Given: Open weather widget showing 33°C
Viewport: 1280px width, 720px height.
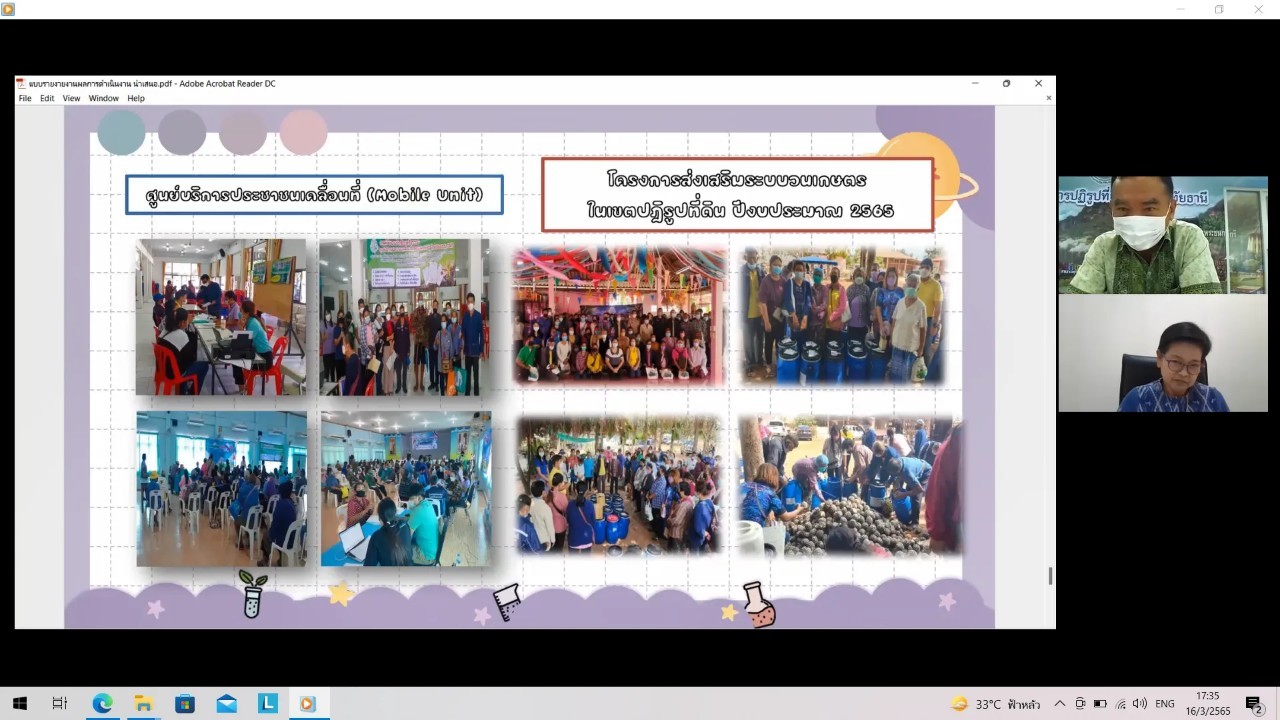Looking at the screenshot, I should 995,704.
